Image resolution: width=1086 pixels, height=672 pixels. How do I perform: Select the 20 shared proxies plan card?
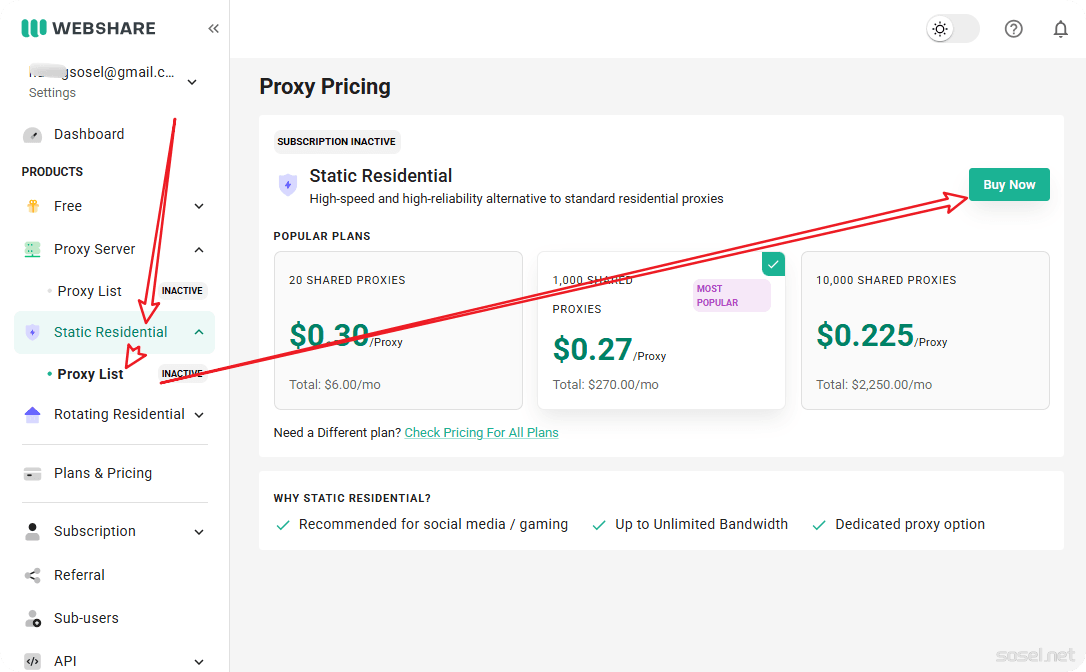pyautogui.click(x=398, y=330)
